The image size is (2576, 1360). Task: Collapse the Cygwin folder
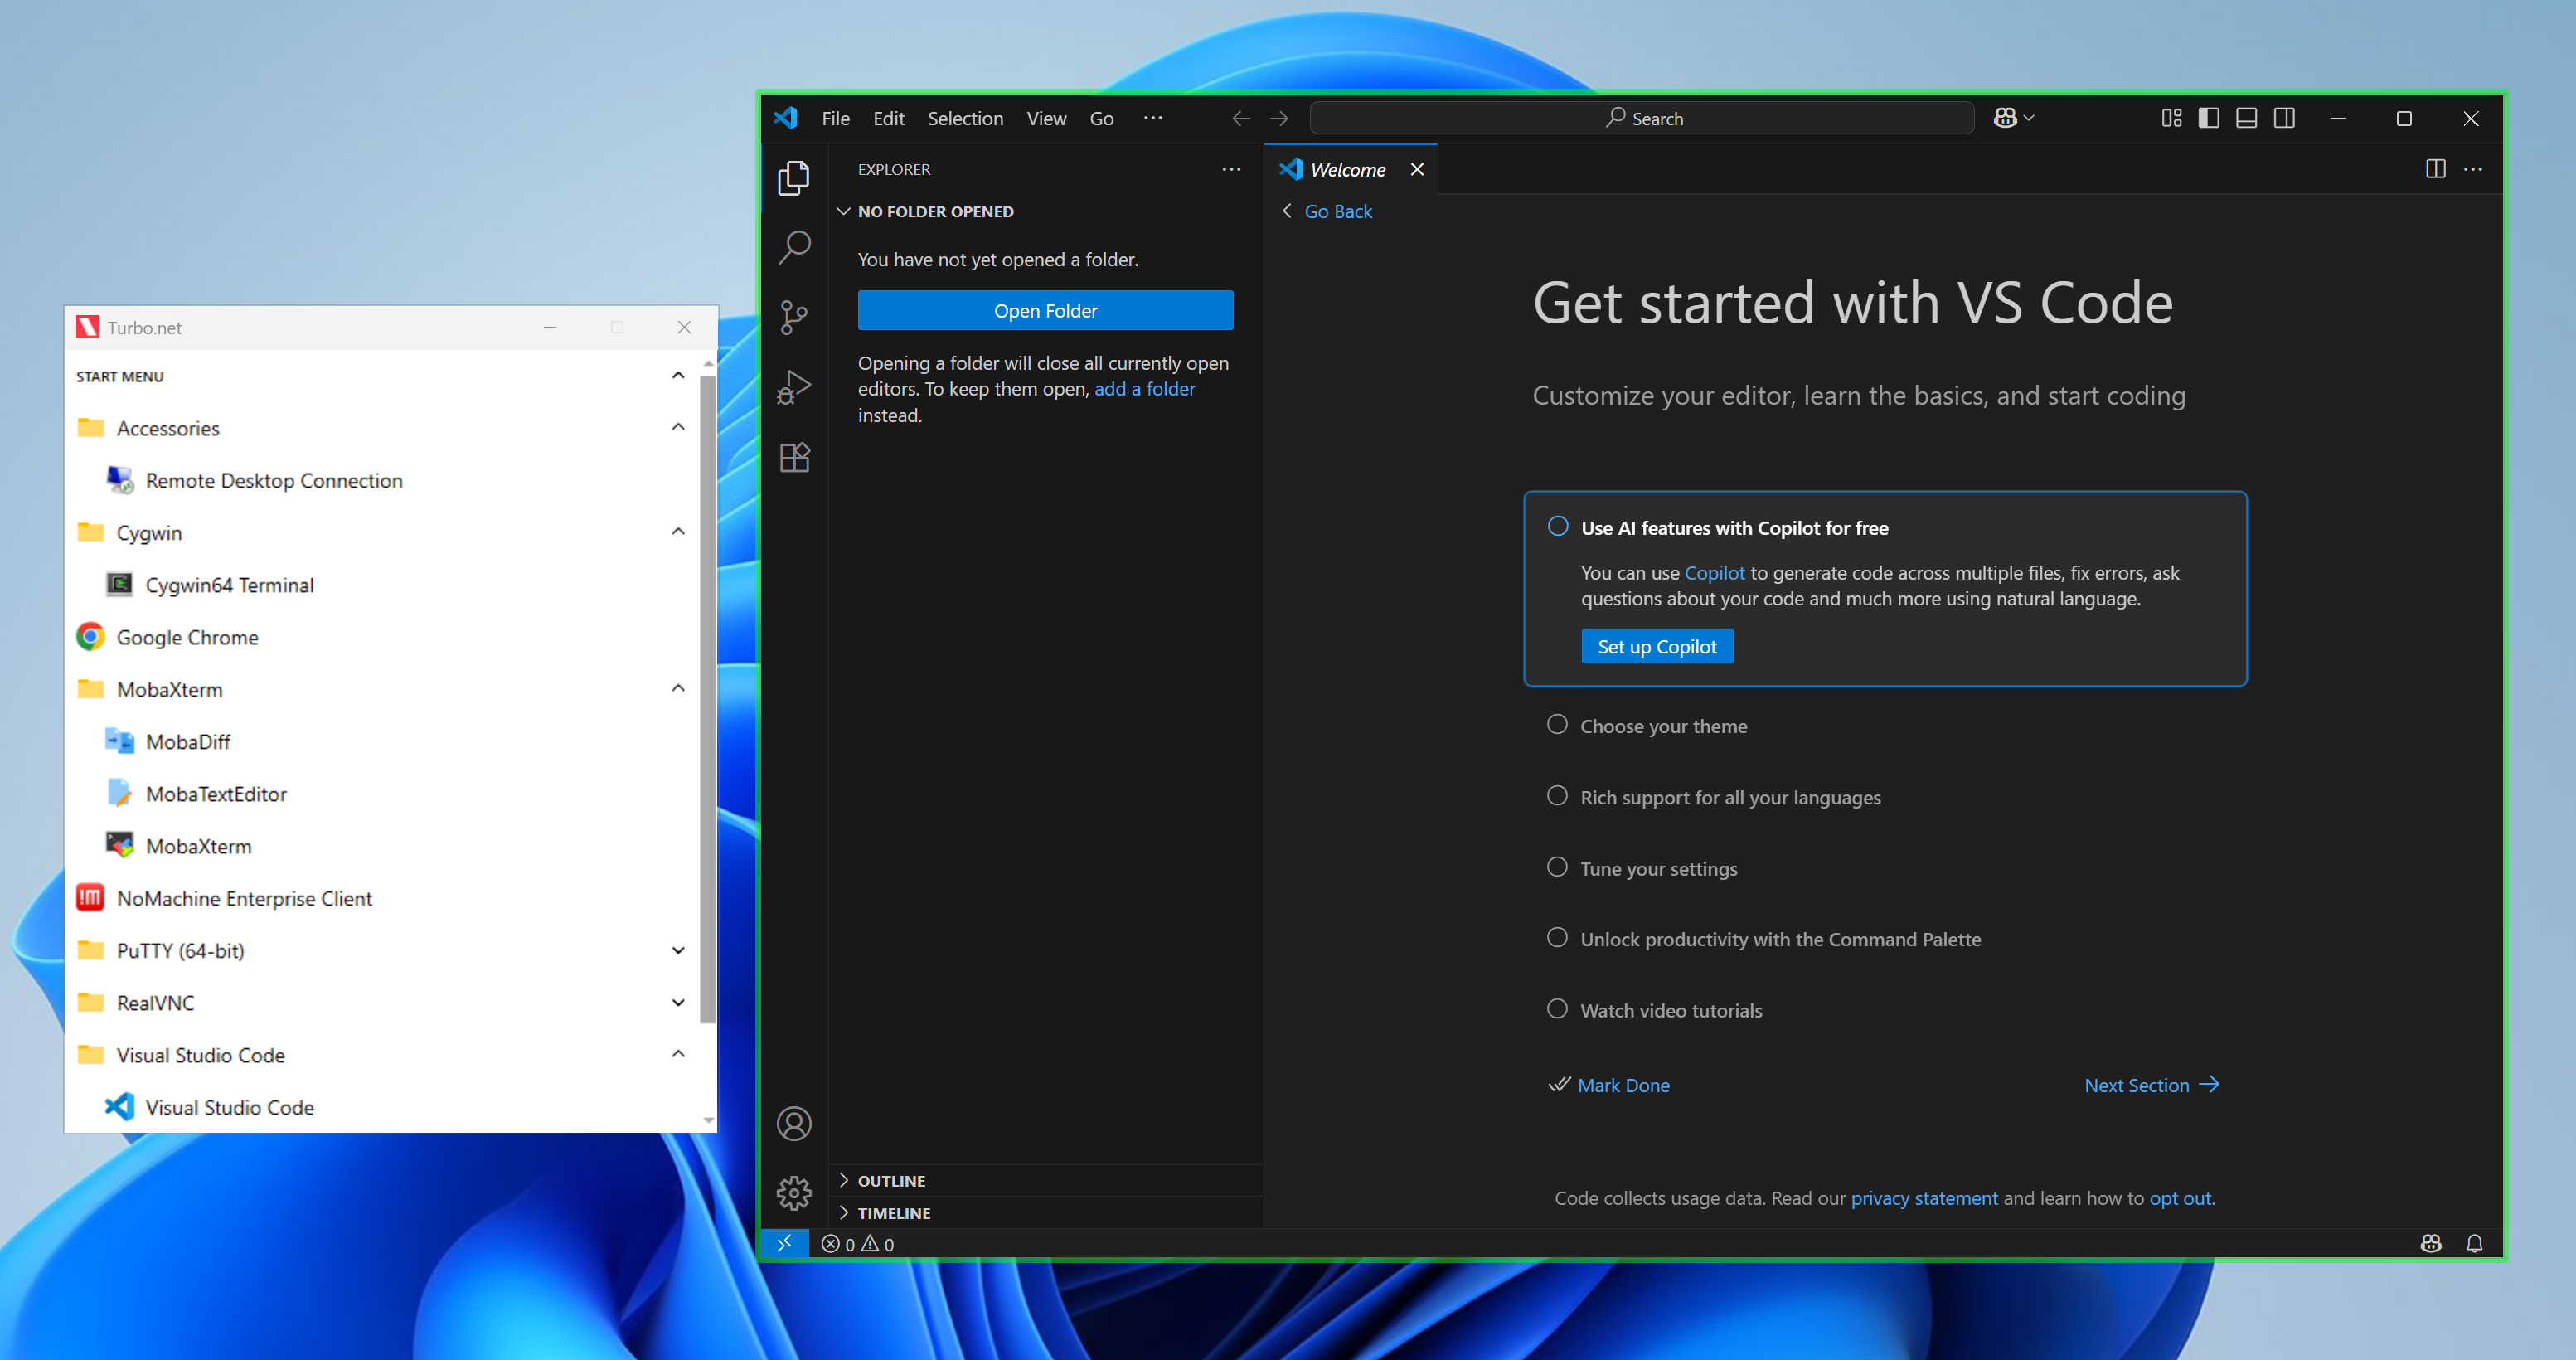678,531
